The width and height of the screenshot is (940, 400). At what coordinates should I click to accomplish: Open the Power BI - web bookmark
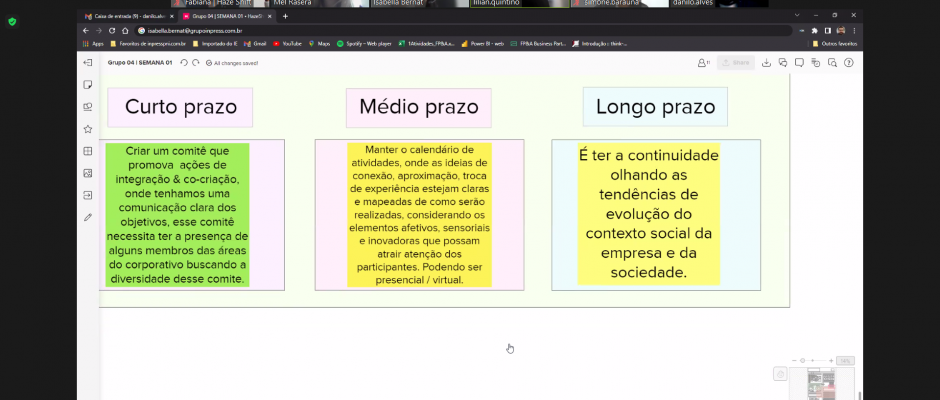click(x=483, y=44)
